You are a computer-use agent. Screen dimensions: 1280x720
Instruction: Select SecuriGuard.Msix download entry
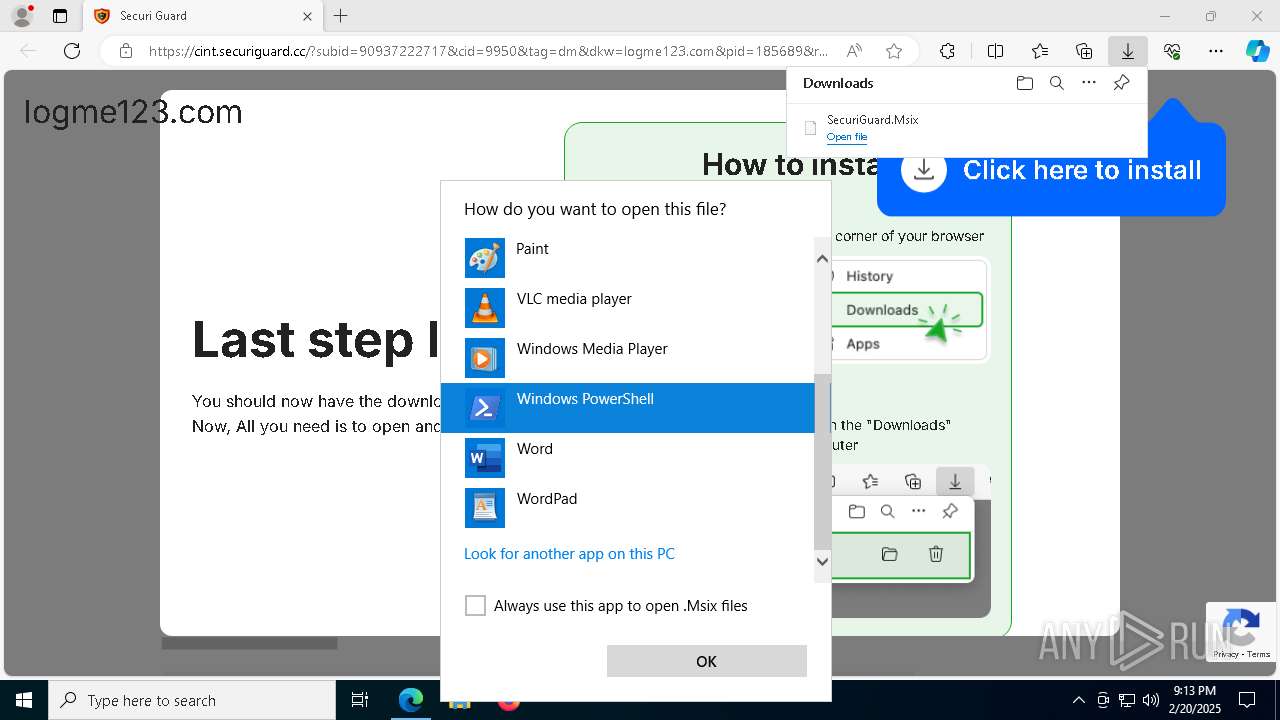coord(966,128)
